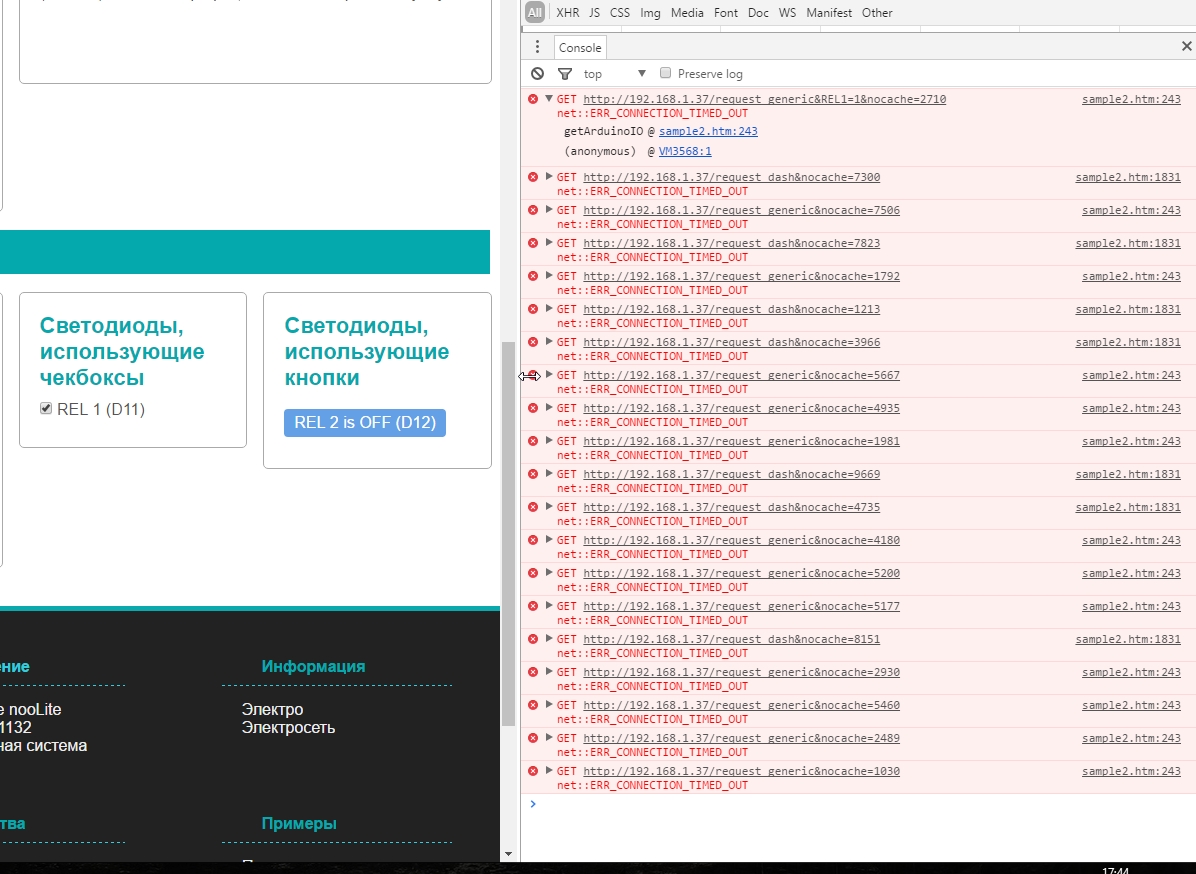Image resolution: width=1196 pixels, height=874 pixels.
Task: Open the VM3568:1 anonymous source link
Action: [x=685, y=151]
